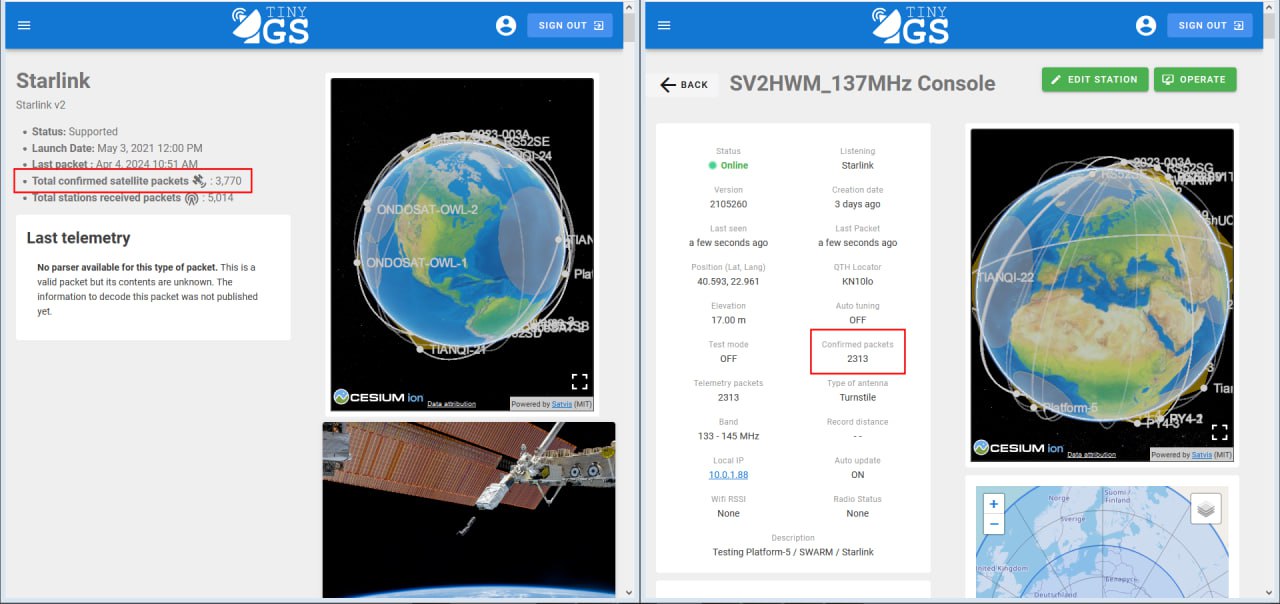This screenshot has height=604, width=1280.
Task: Open Satvis link under console globe
Action: [1201, 454]
